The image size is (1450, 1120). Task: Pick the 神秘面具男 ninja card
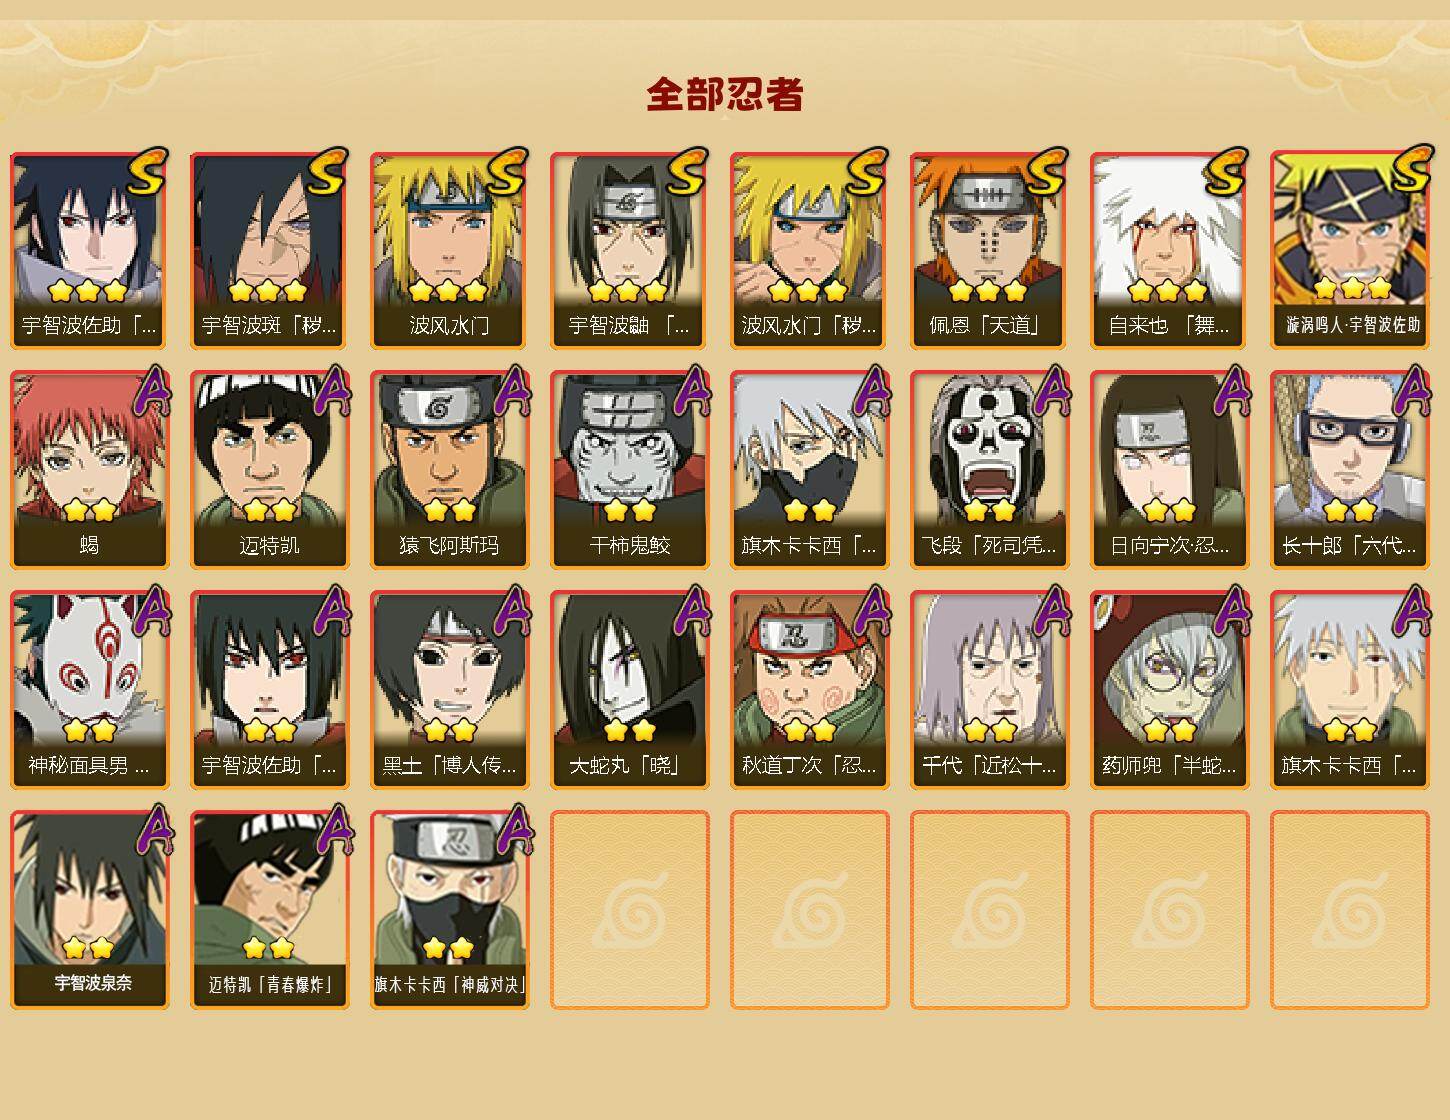coord(90,690)
